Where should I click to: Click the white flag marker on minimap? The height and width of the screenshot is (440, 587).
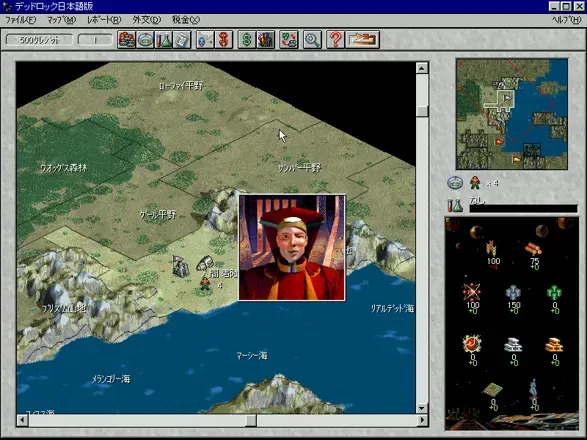pos(508,98)
